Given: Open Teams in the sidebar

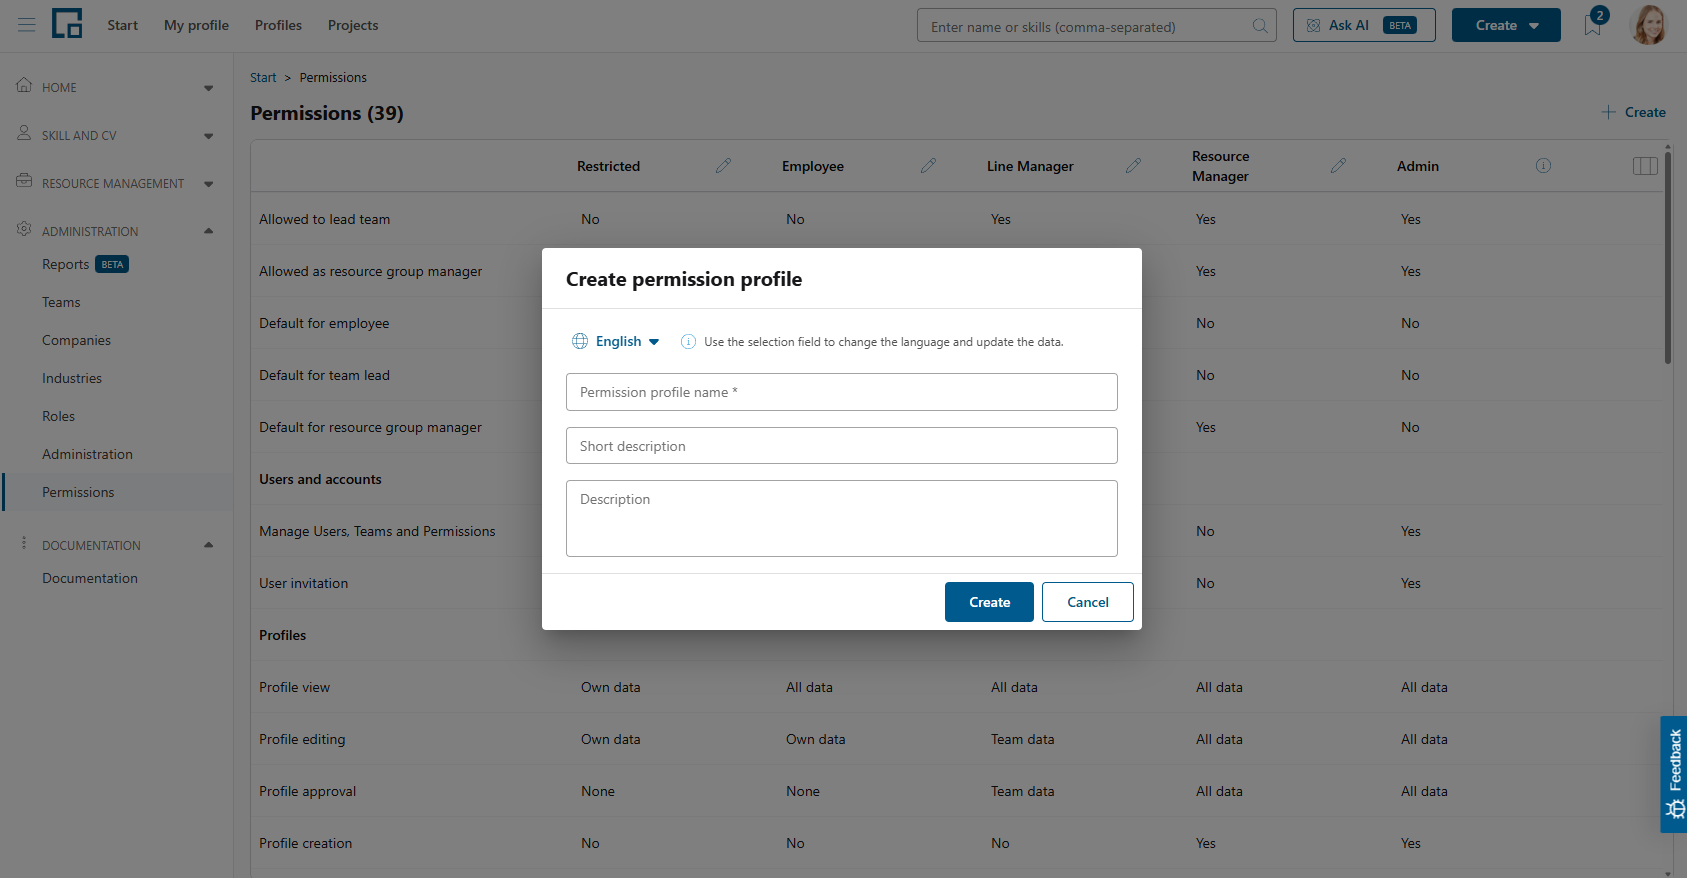Looking at the screenshot, I should pyautogui.click(x=61, y=302).
